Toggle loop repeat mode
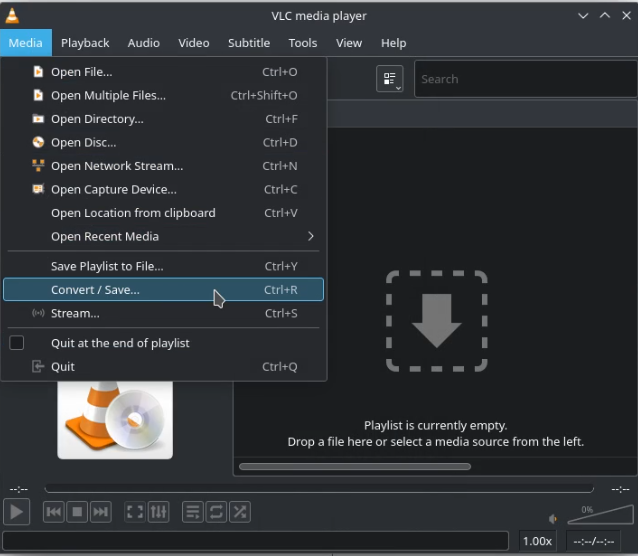 click(x=216, y=512)
